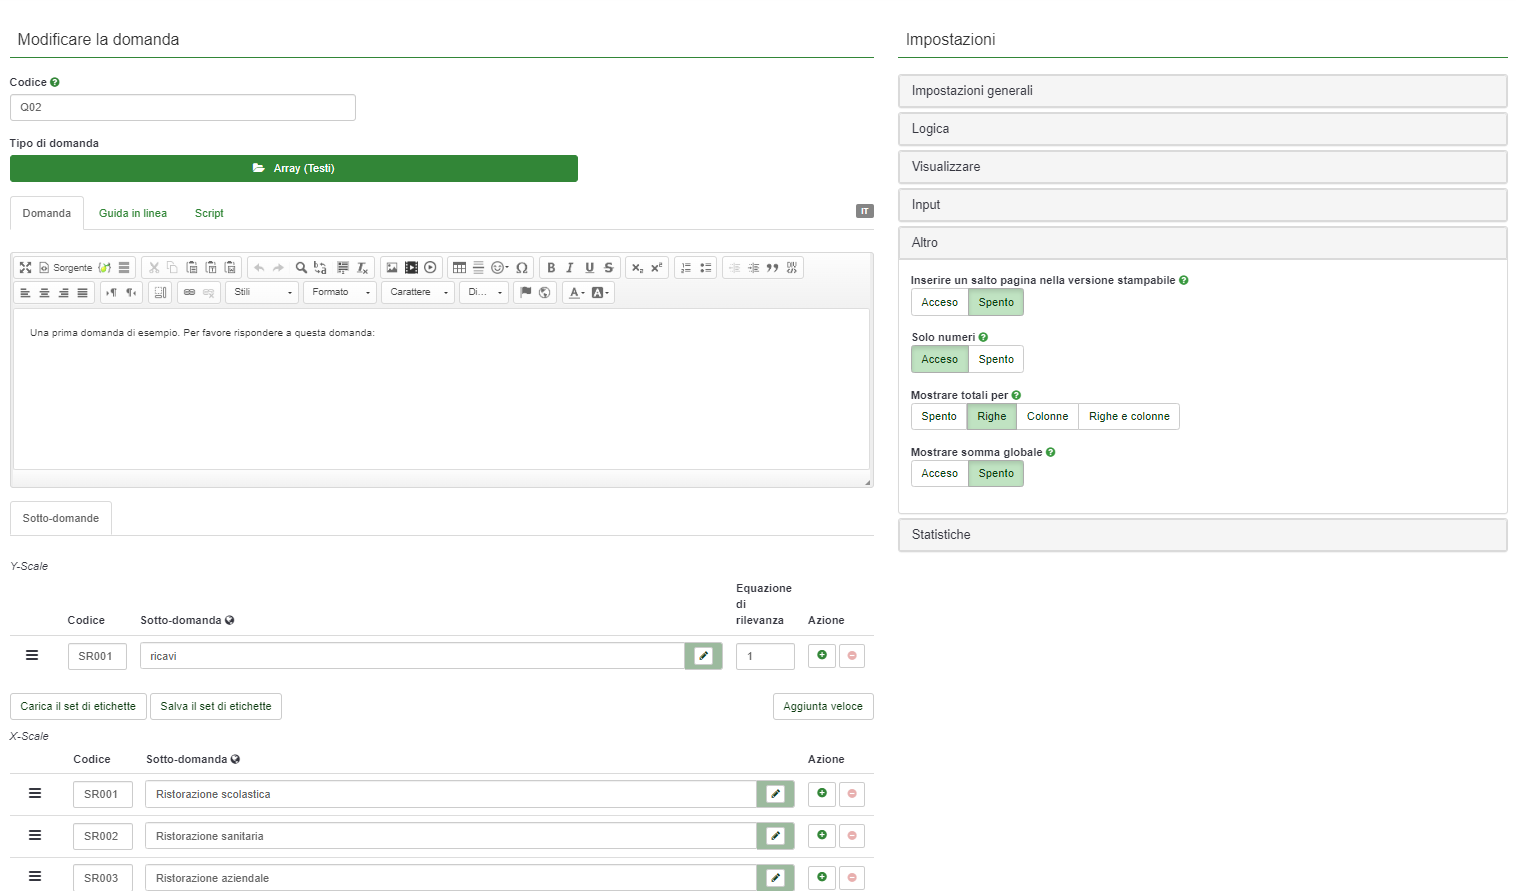The width and height of the screenshot is (1516, 891).
Task: Click Carica il set di etichette
Action: click(78, 707)
